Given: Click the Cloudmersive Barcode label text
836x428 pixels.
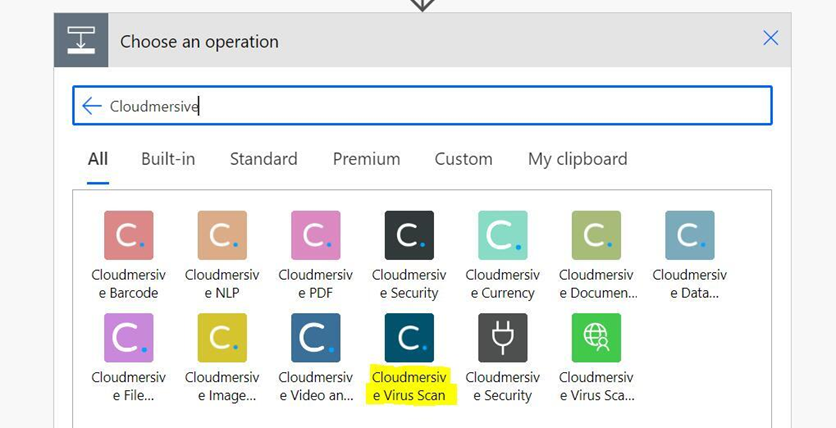Looking at the screenshot, I should click(128, 284).
